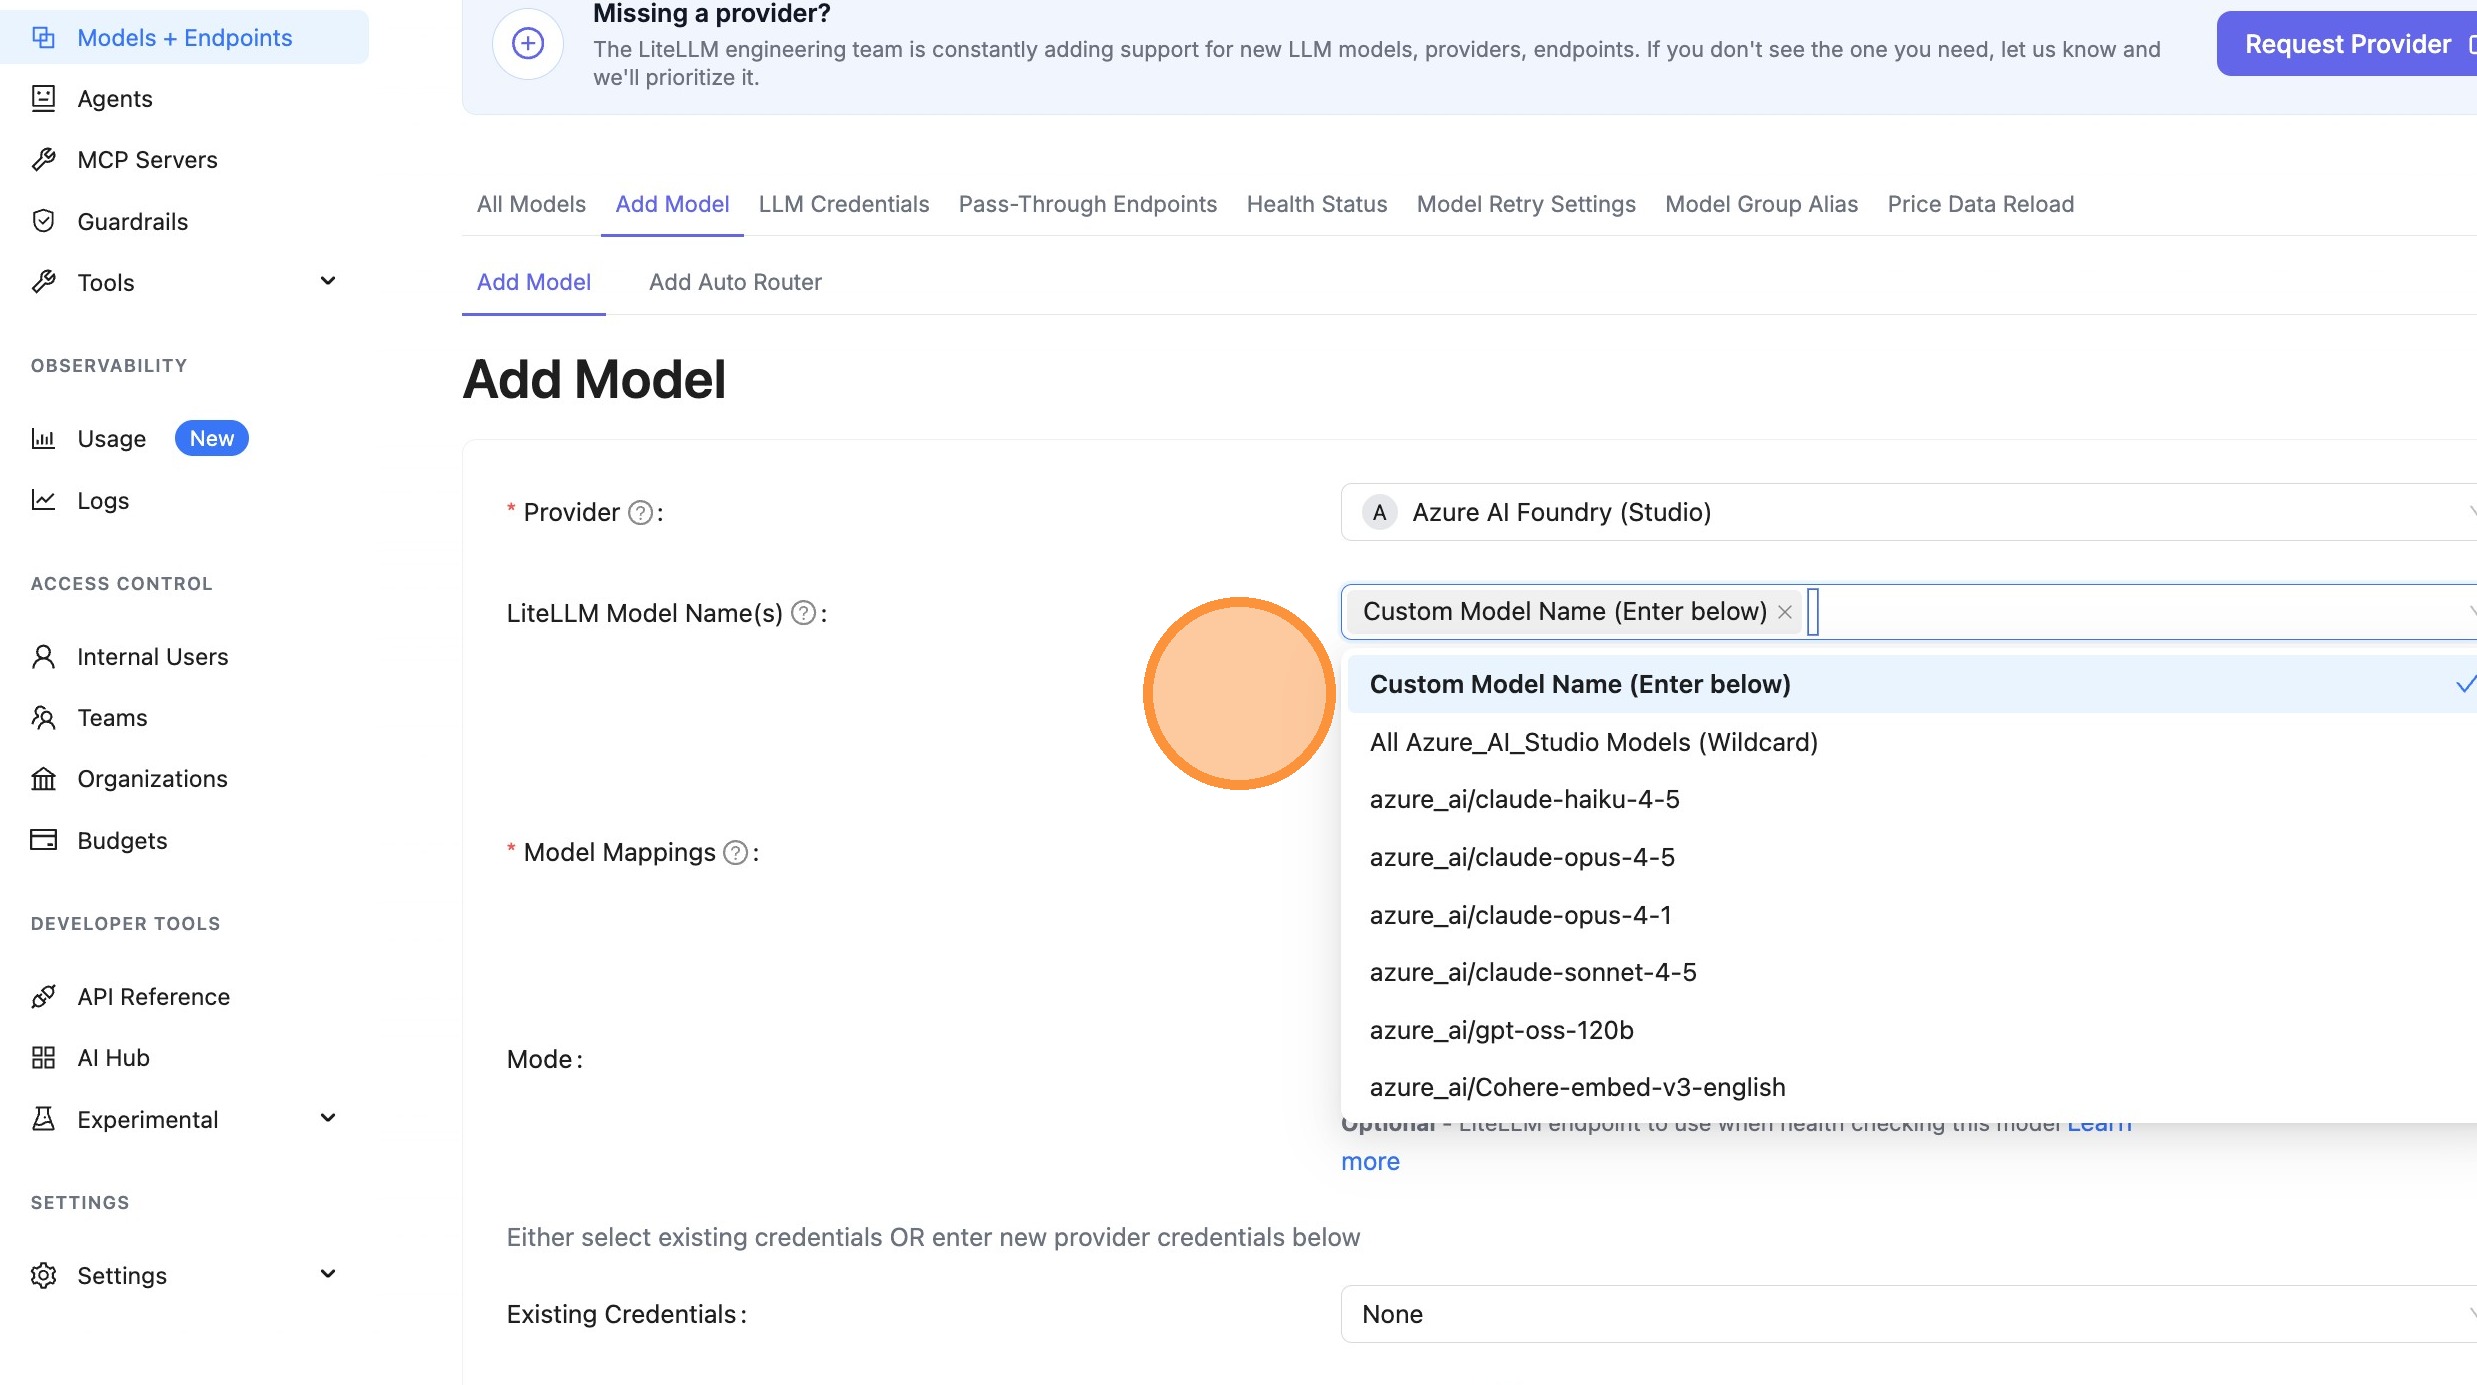Switch to the LLM Credentials tab
The image size is (2477, 1385).
843,204
